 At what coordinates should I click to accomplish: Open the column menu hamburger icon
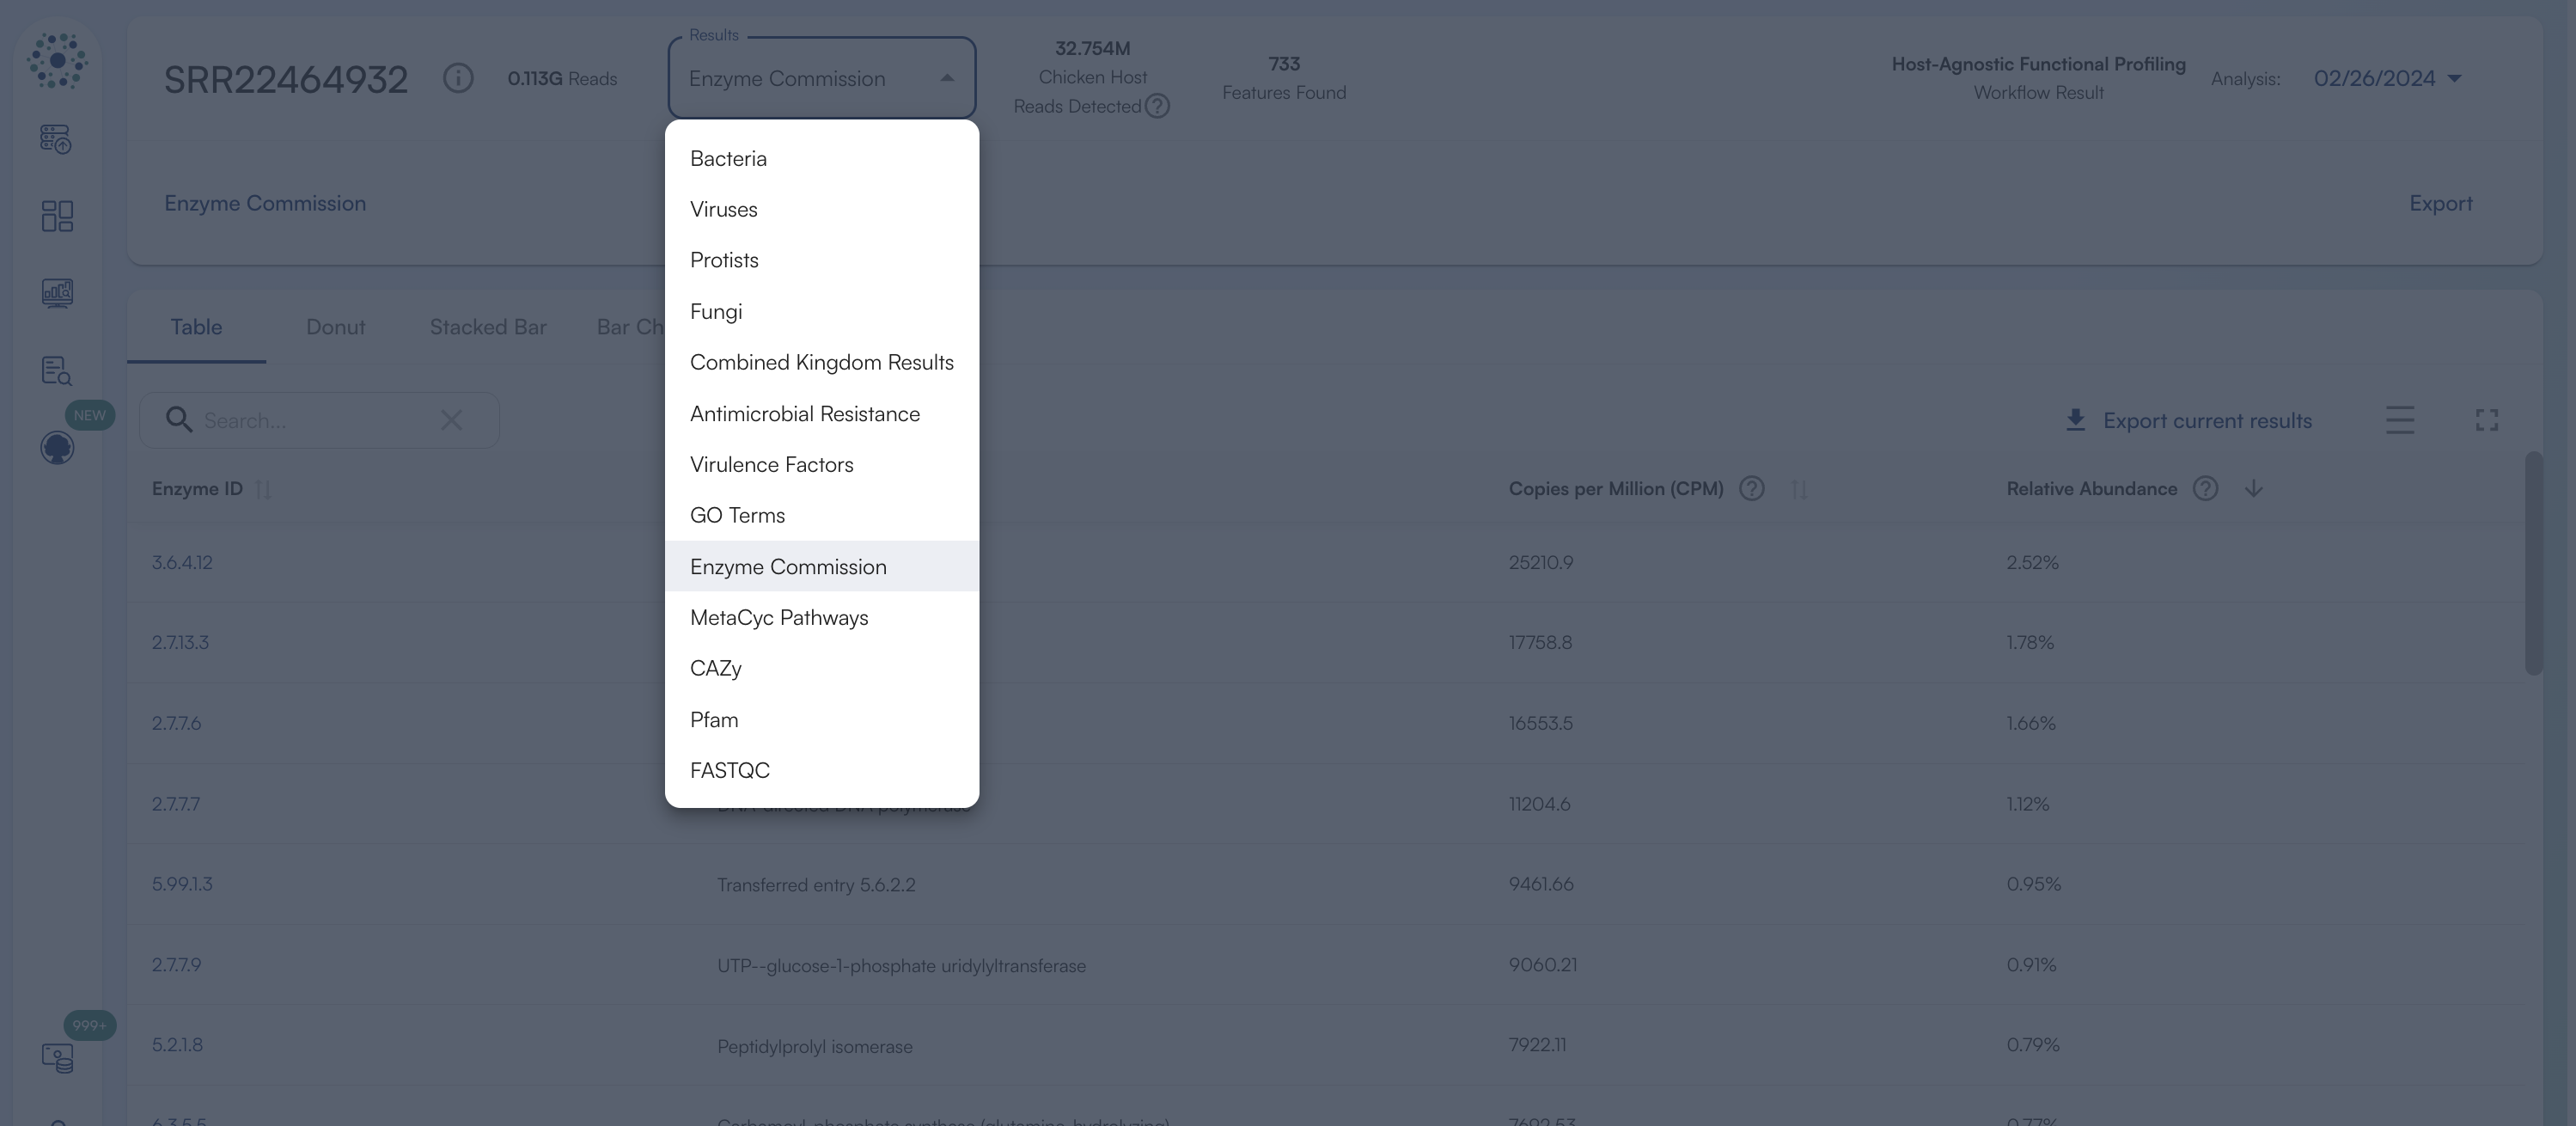pos(2400,420)
